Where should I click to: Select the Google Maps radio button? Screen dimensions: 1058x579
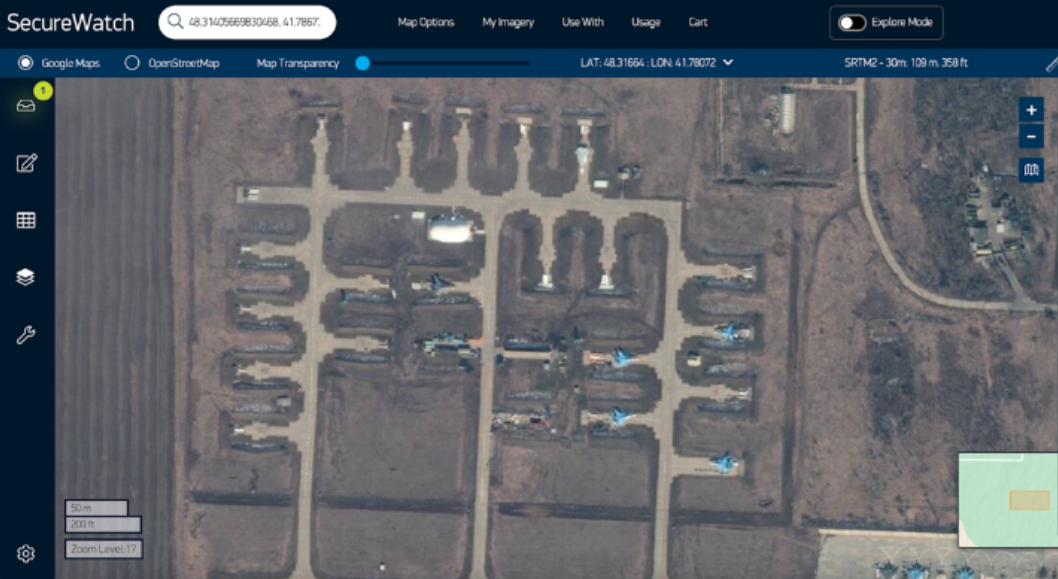pos(26,63)
